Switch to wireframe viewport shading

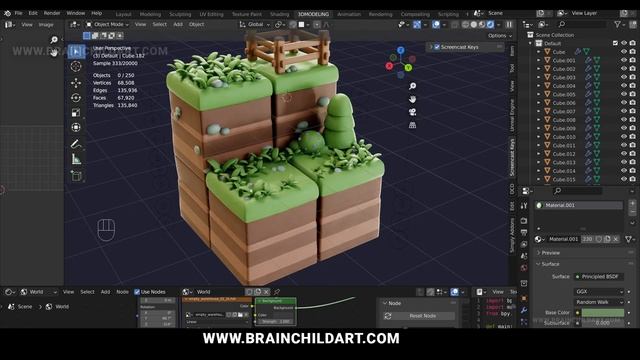point(465,24)
